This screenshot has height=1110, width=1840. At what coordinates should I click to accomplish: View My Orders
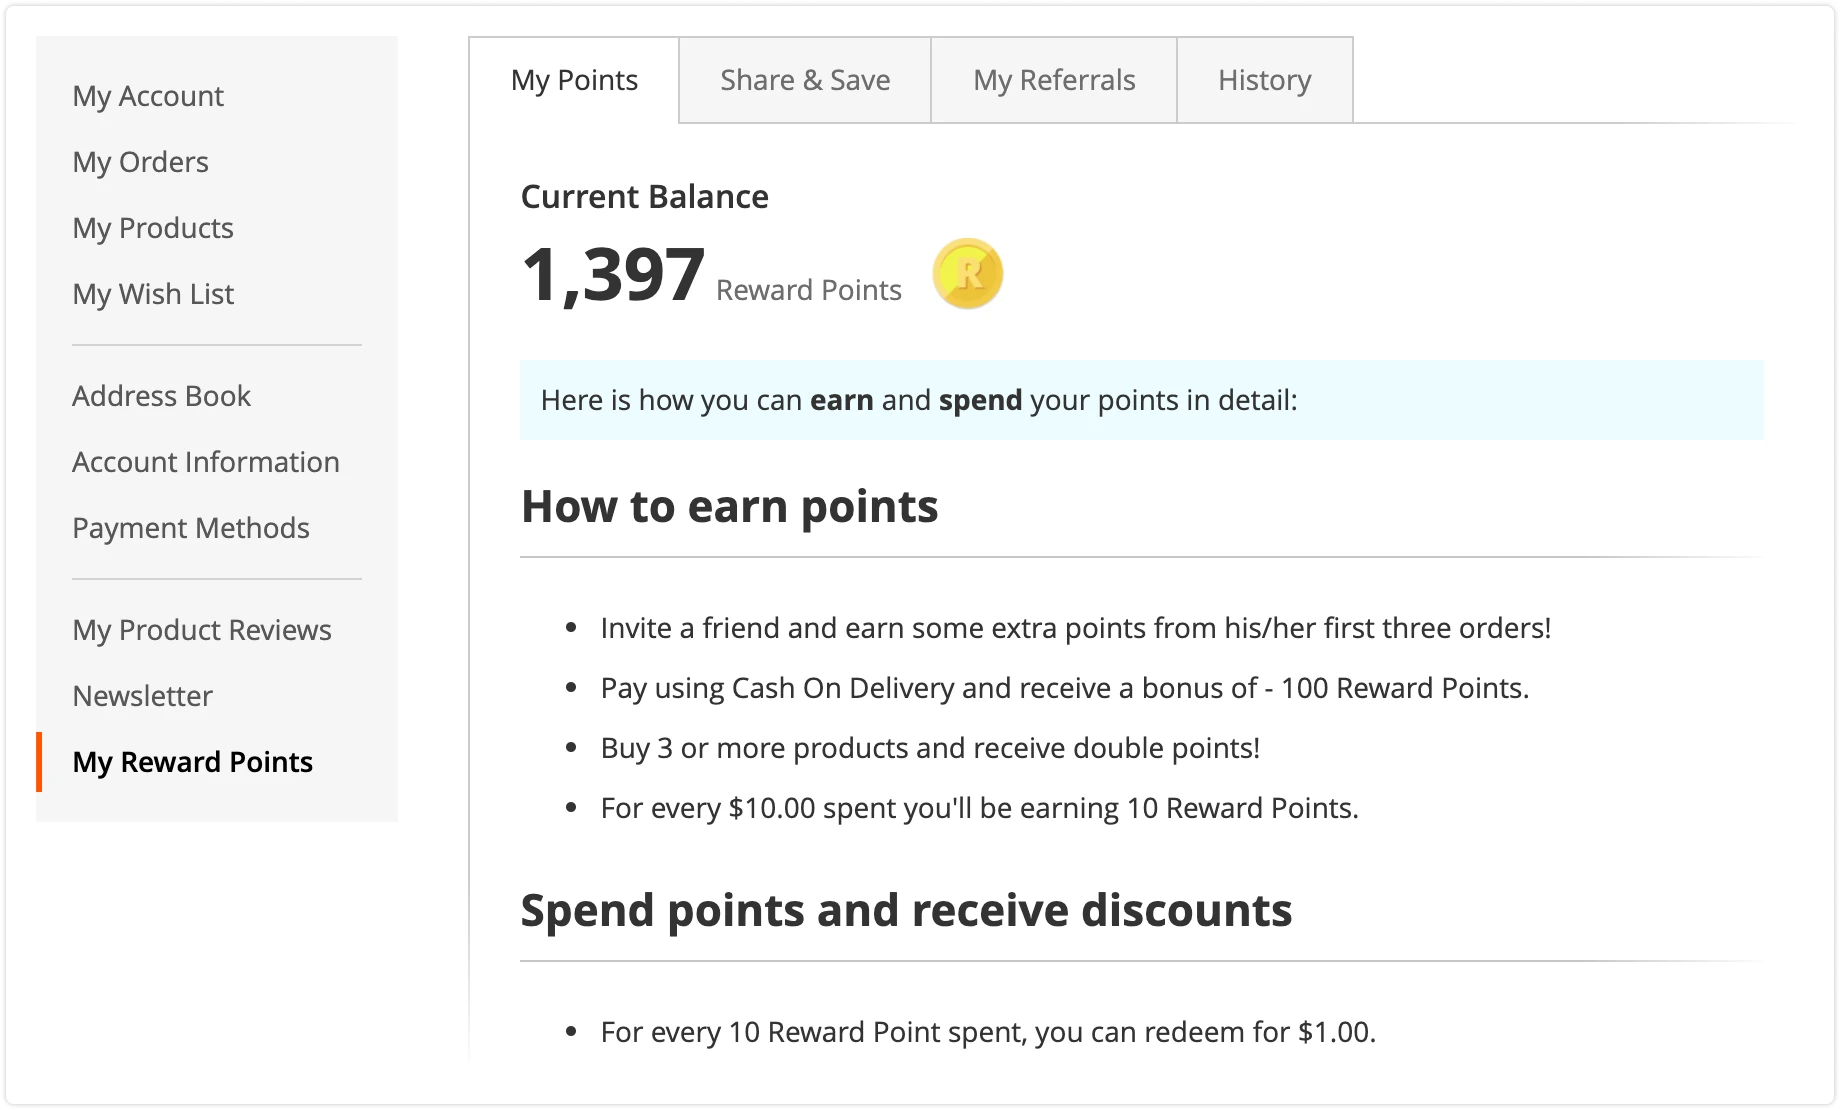coord(140,161)
